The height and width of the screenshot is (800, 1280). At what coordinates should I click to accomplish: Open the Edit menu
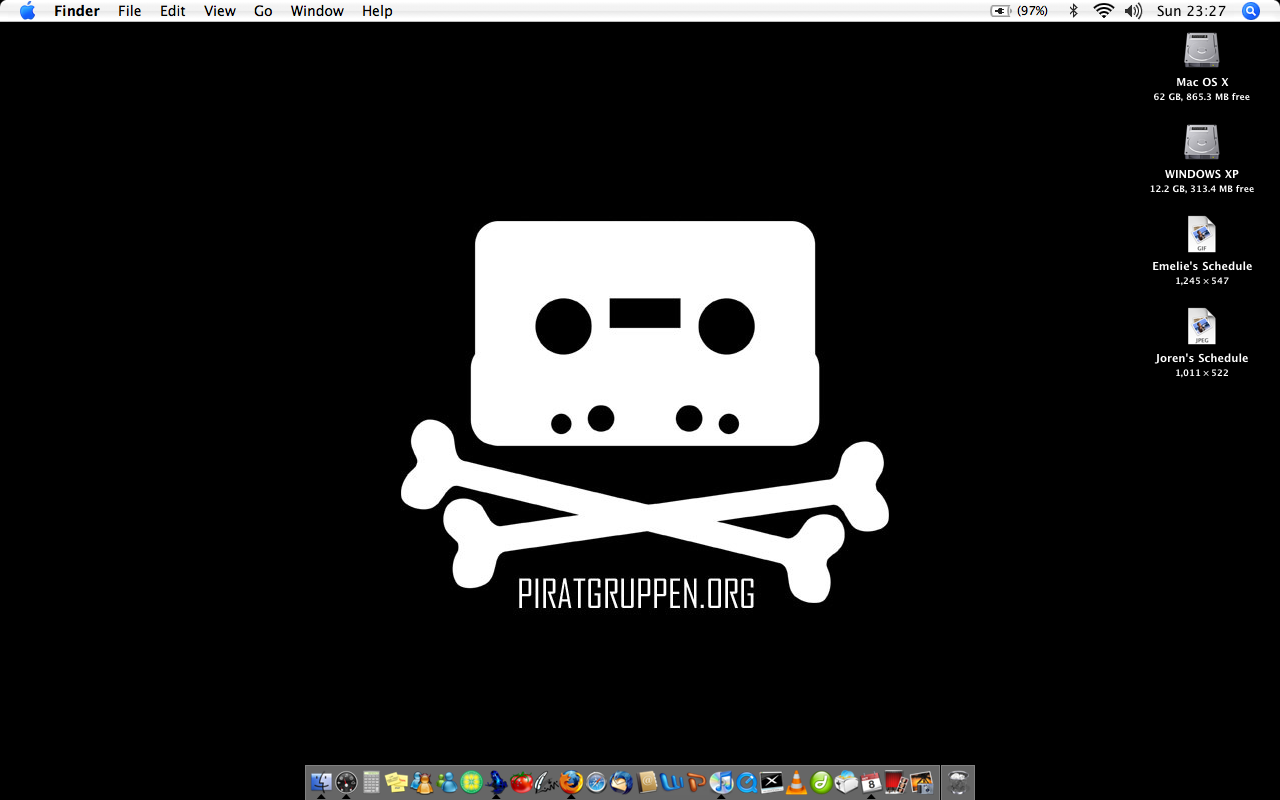tap(173, 11)
